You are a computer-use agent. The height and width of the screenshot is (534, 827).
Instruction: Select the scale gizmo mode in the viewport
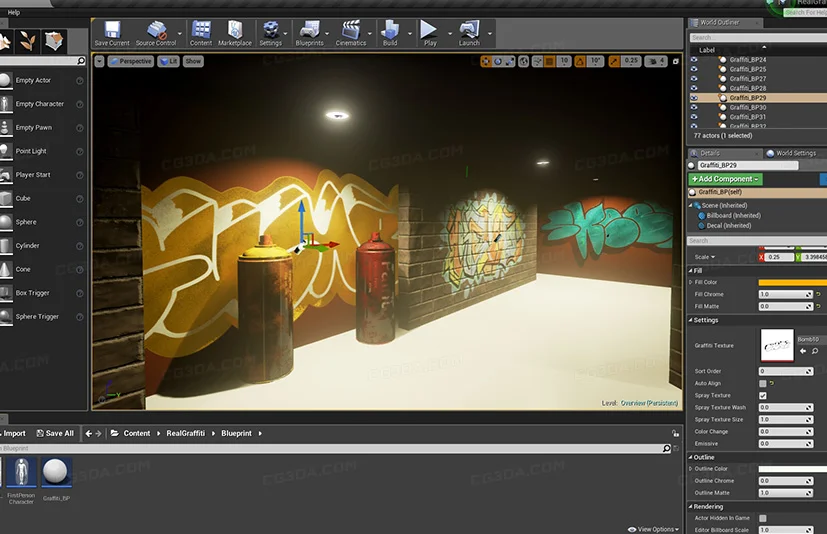pyautogui.click(x=509, y=62)
